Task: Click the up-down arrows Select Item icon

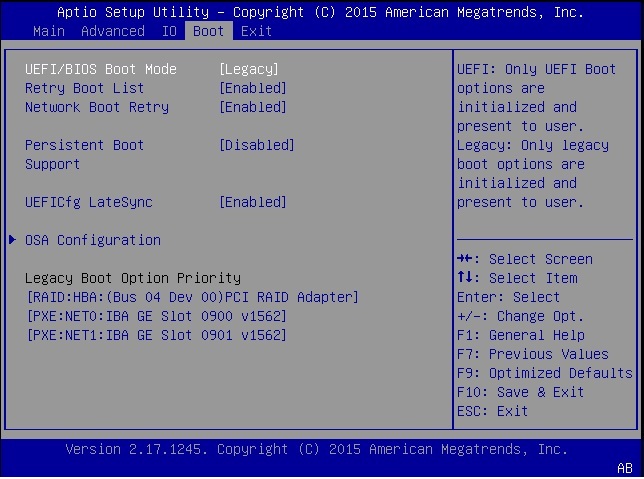Action: coord(465,277)
